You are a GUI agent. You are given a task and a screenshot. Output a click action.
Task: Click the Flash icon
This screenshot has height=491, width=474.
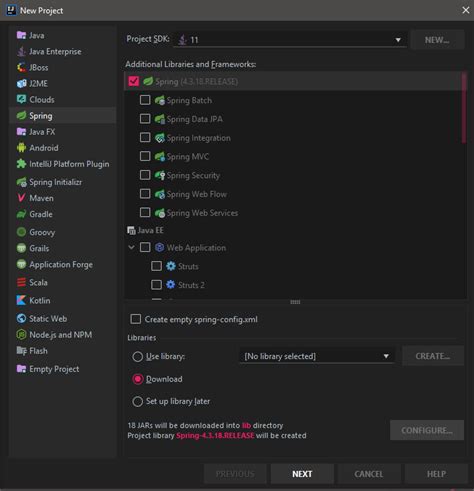pos(21,351)
